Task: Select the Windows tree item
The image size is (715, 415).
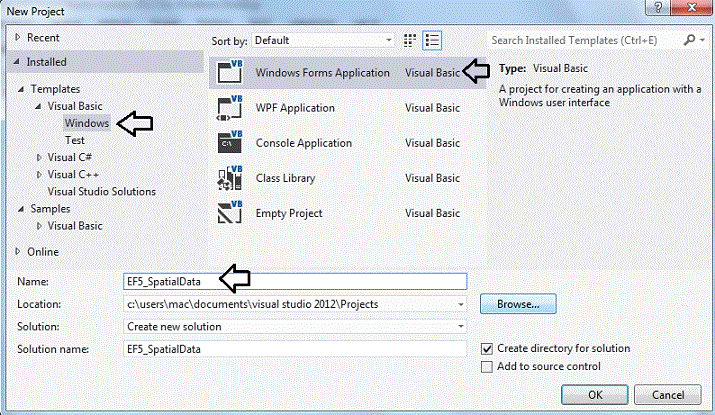Action: pyautogui.click(x=87, y=123)
